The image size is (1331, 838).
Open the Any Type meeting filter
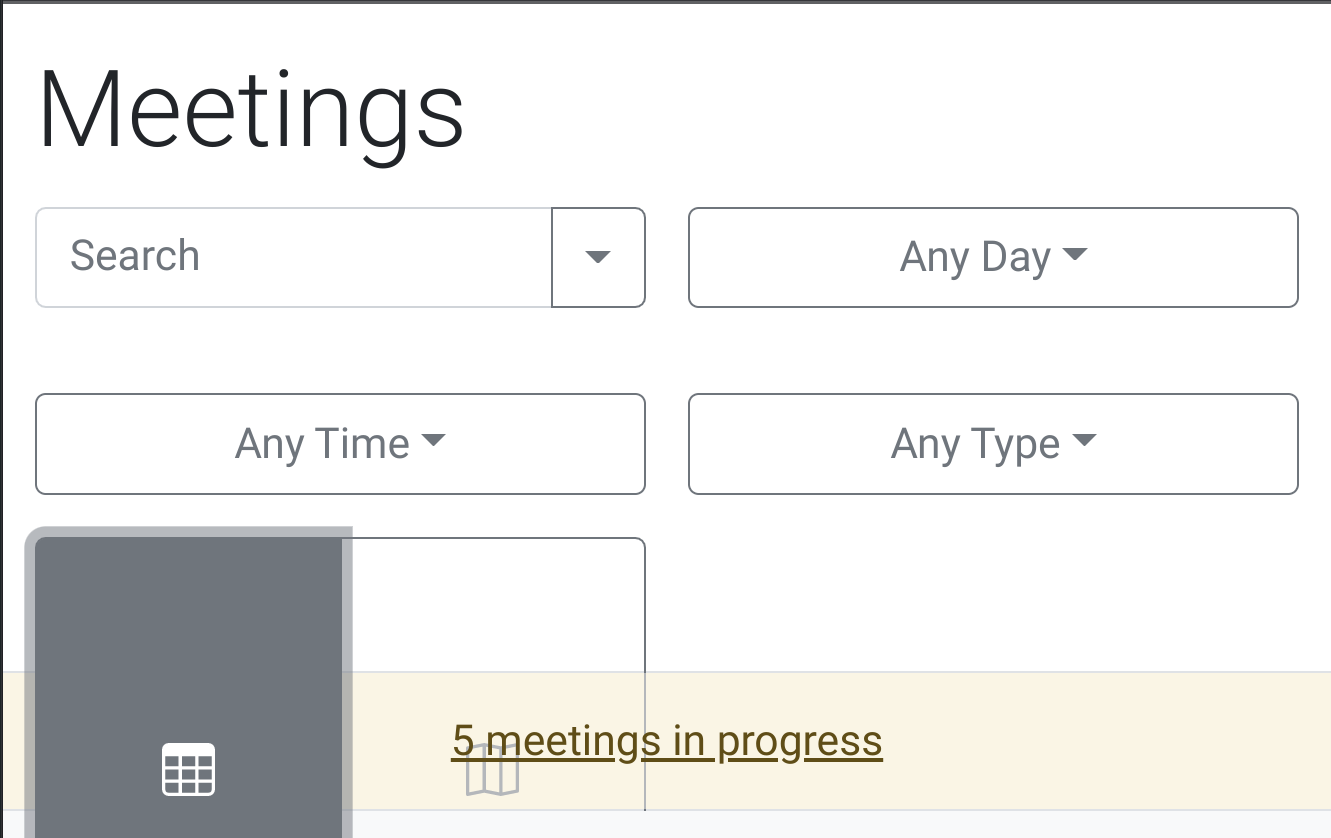[993, 444]
